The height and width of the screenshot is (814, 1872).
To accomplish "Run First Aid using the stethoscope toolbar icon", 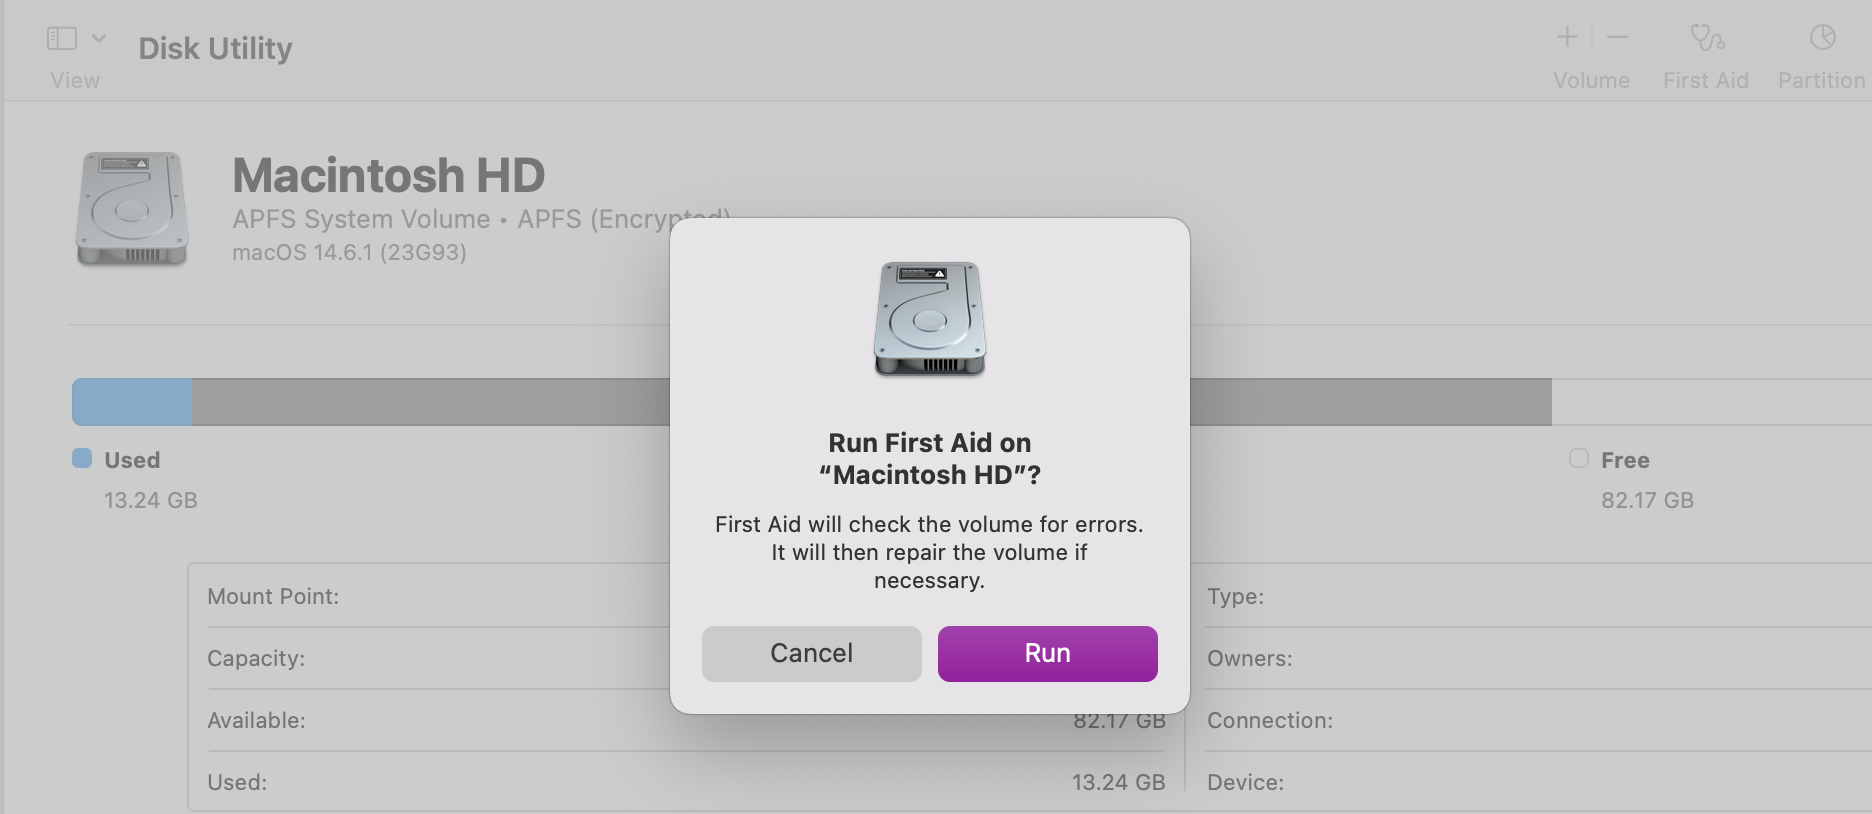I will (1706, 38).
